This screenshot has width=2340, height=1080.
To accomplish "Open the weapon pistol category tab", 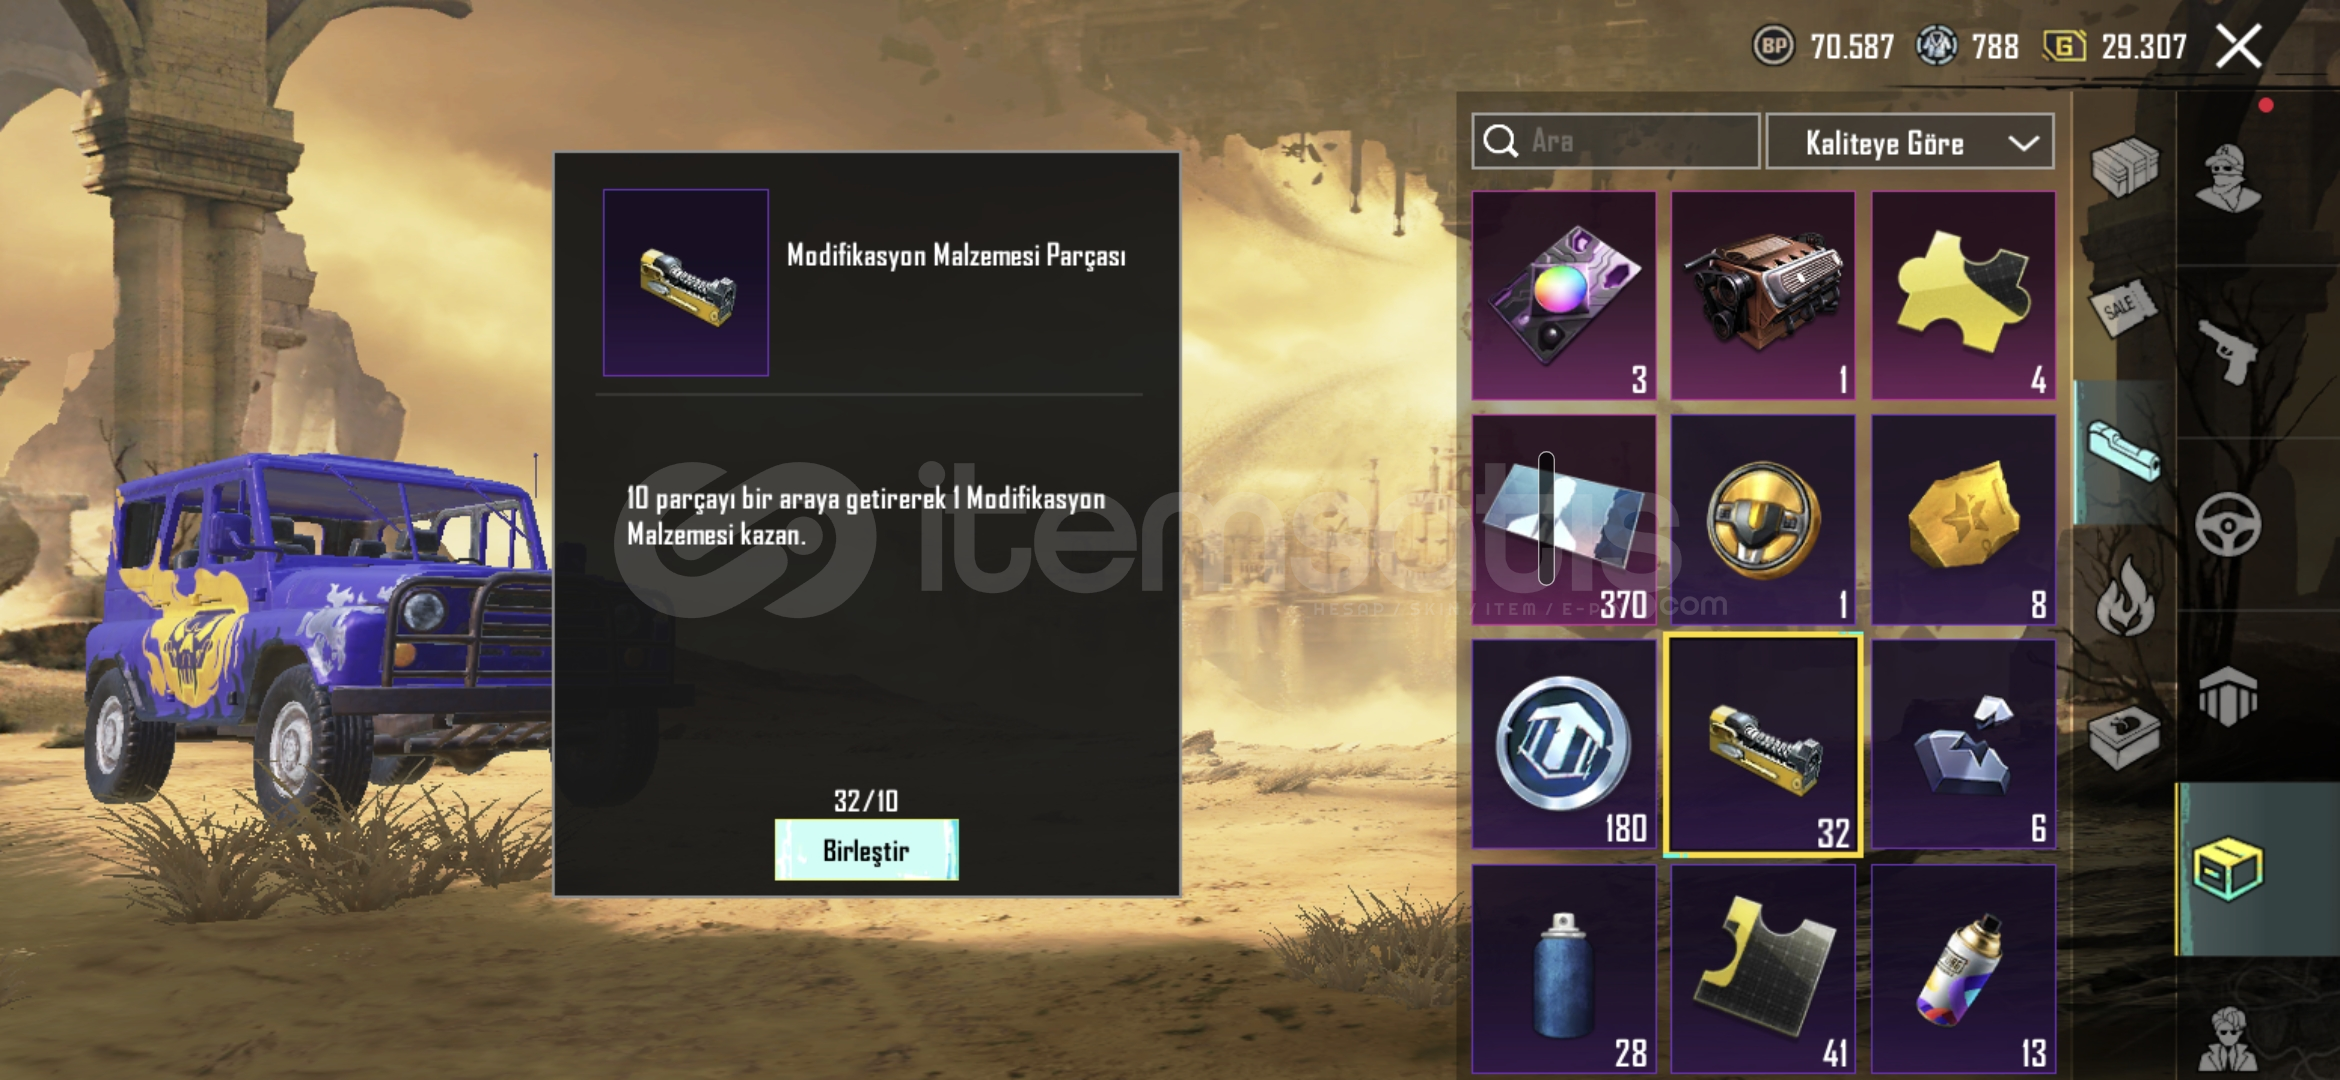I will point(2229,352).
